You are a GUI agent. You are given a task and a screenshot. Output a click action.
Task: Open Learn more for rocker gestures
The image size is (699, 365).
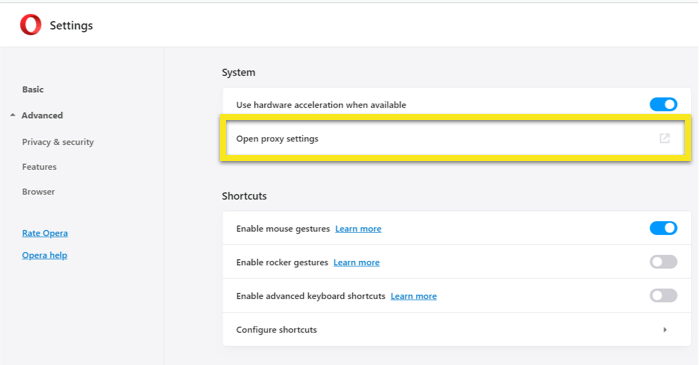click(357, 262)
